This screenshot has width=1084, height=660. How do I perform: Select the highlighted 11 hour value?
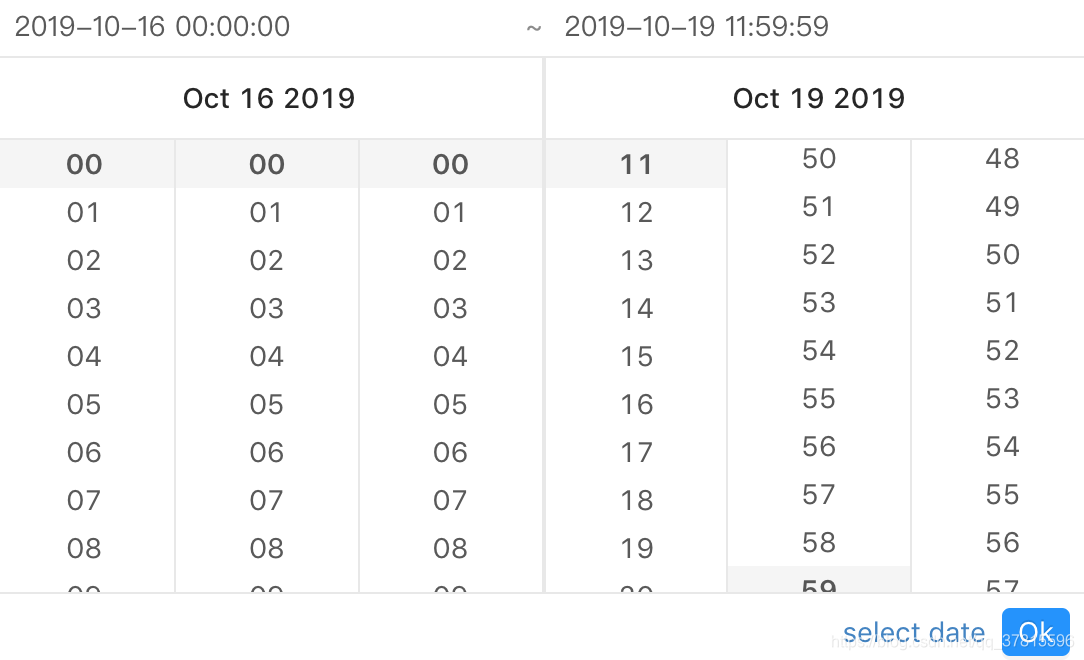tap(636, 164)
